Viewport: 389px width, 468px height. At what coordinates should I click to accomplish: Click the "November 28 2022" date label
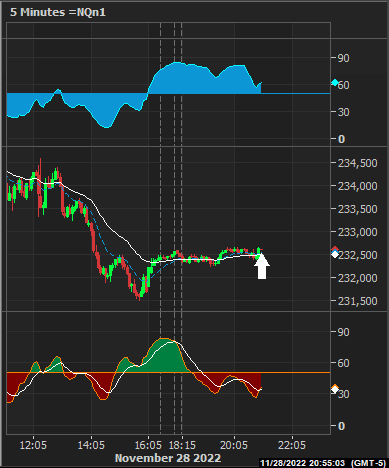coord(168,458)
